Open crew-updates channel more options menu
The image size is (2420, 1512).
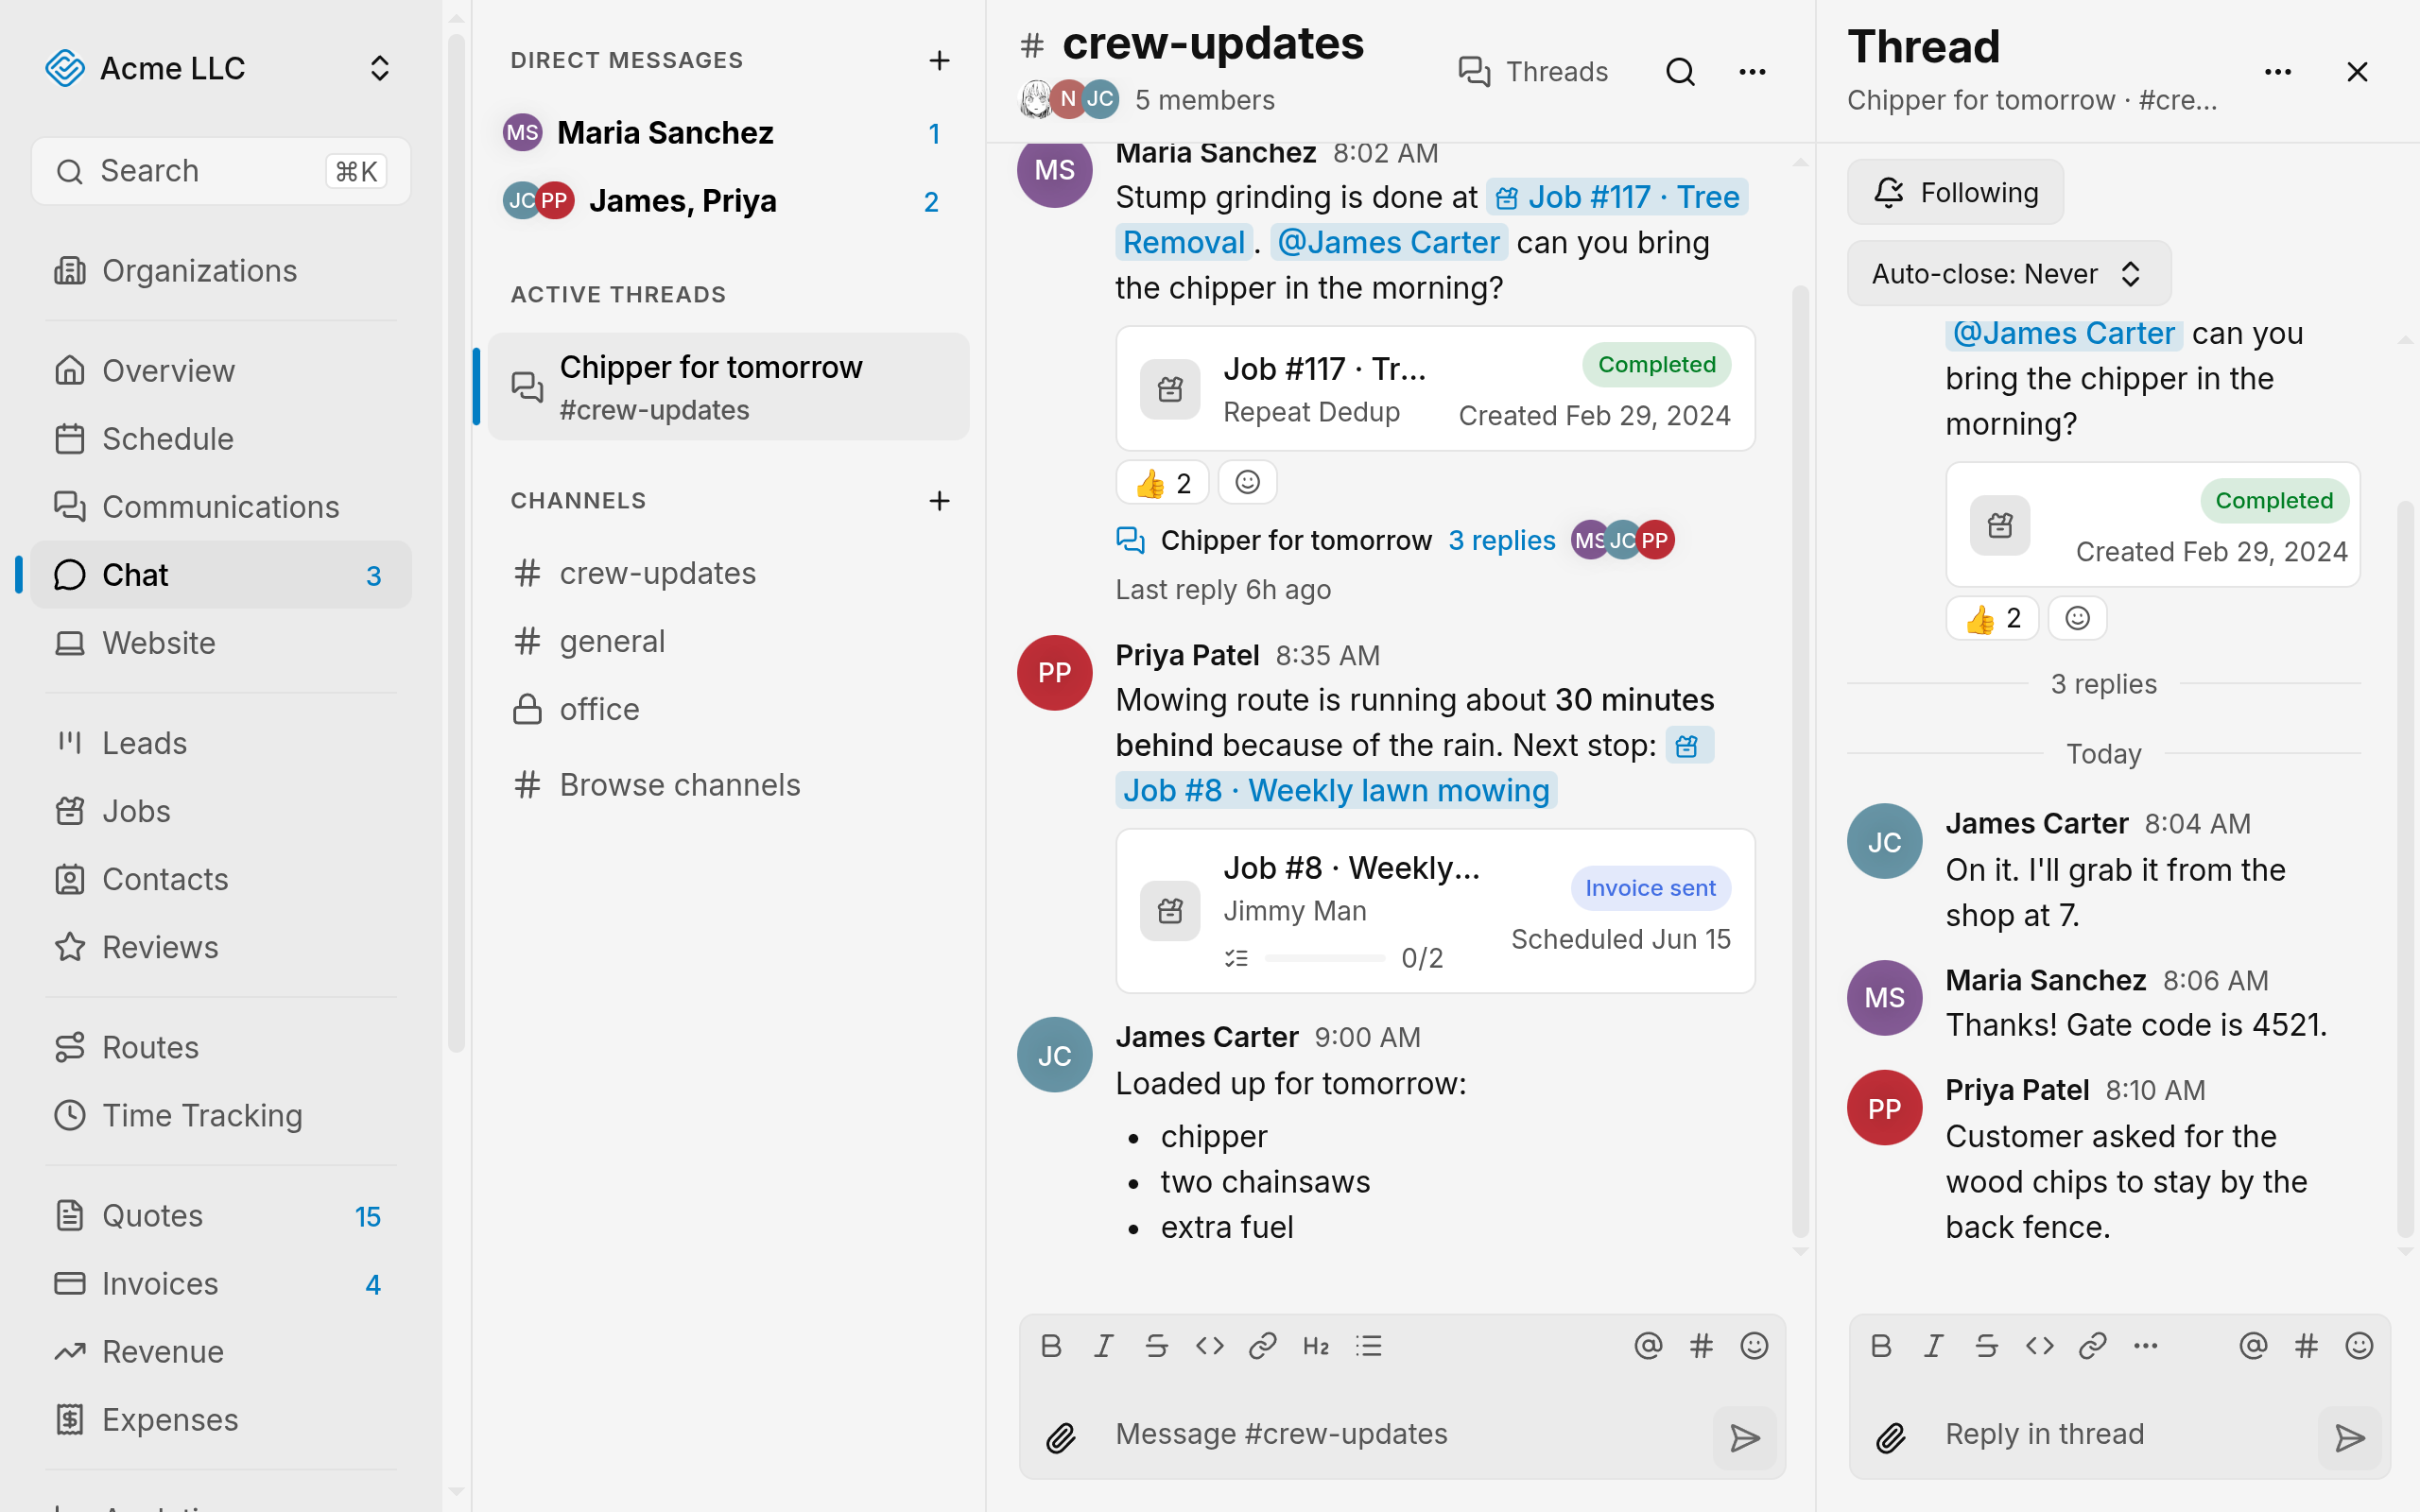tap(1752, 72)
